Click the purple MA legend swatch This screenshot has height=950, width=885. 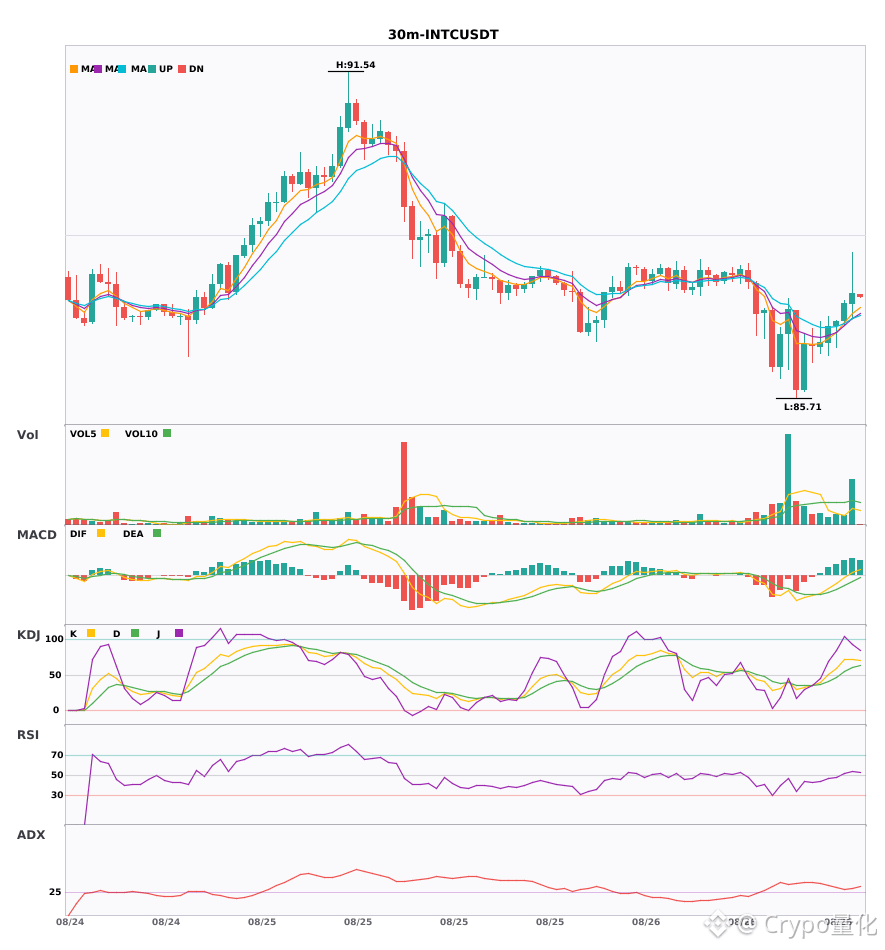[x=98, y=69]
